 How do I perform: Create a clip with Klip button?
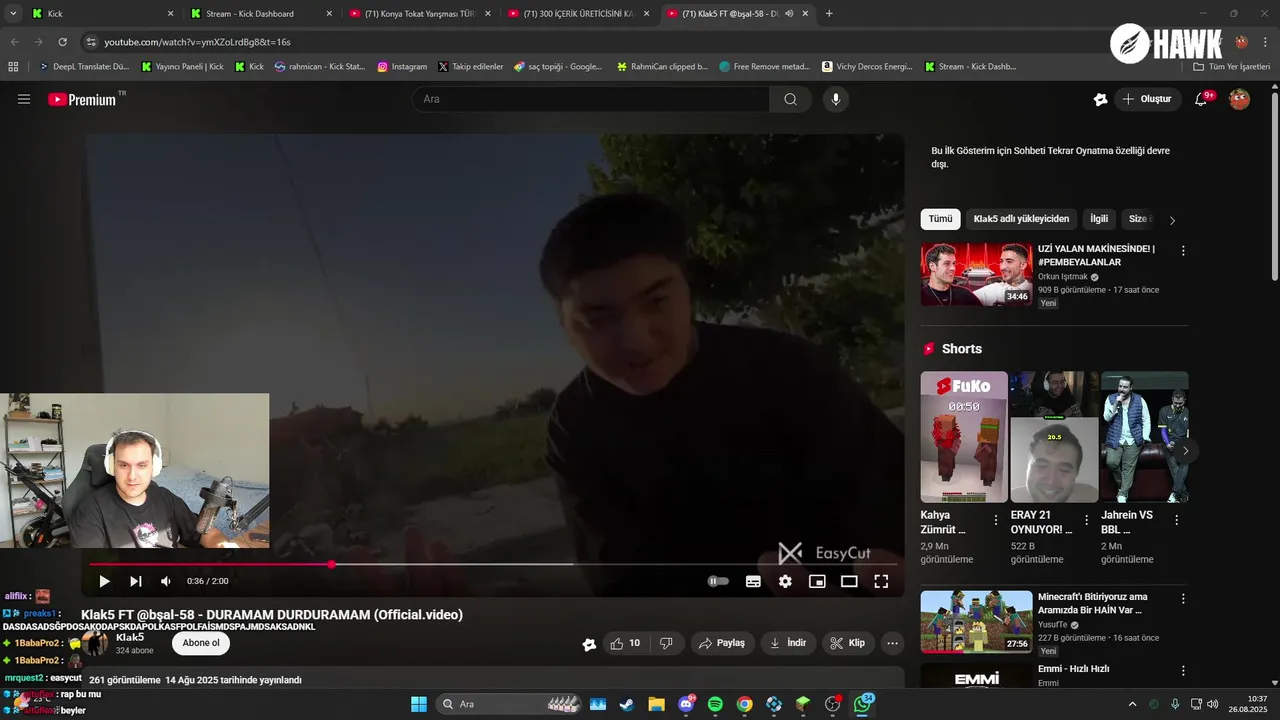(x=848, y=643)
